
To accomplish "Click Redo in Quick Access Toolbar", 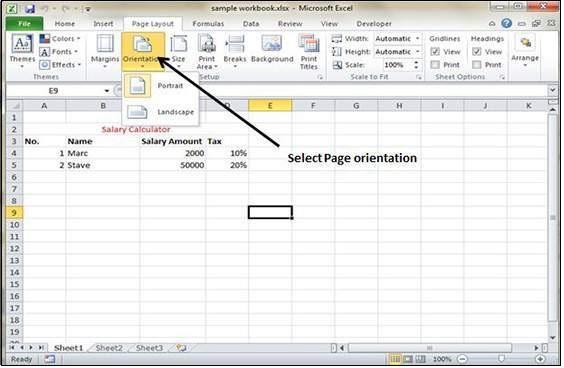I will point(65,8).
